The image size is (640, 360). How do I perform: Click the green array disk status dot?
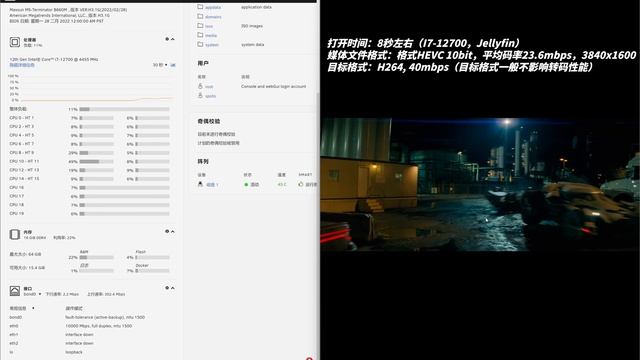click(246, 184)
